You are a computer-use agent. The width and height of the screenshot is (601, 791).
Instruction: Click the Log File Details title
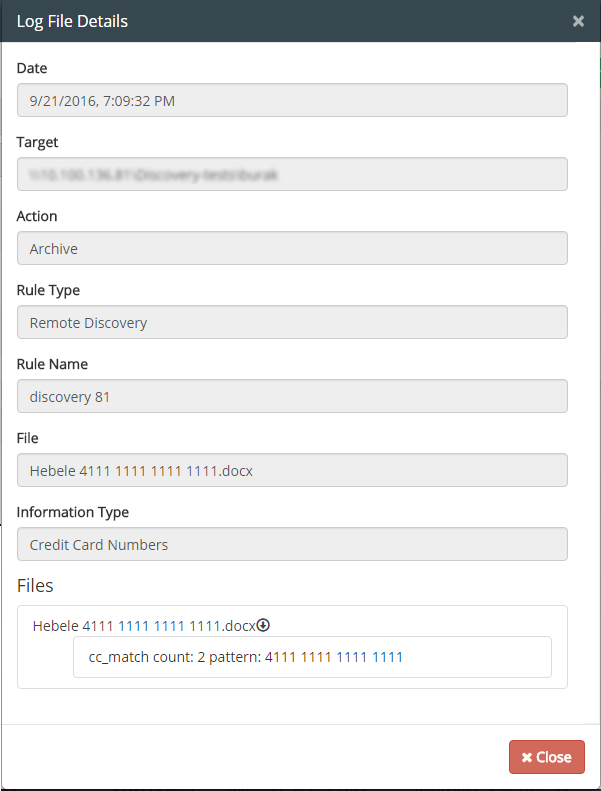(x=72, y=22)
